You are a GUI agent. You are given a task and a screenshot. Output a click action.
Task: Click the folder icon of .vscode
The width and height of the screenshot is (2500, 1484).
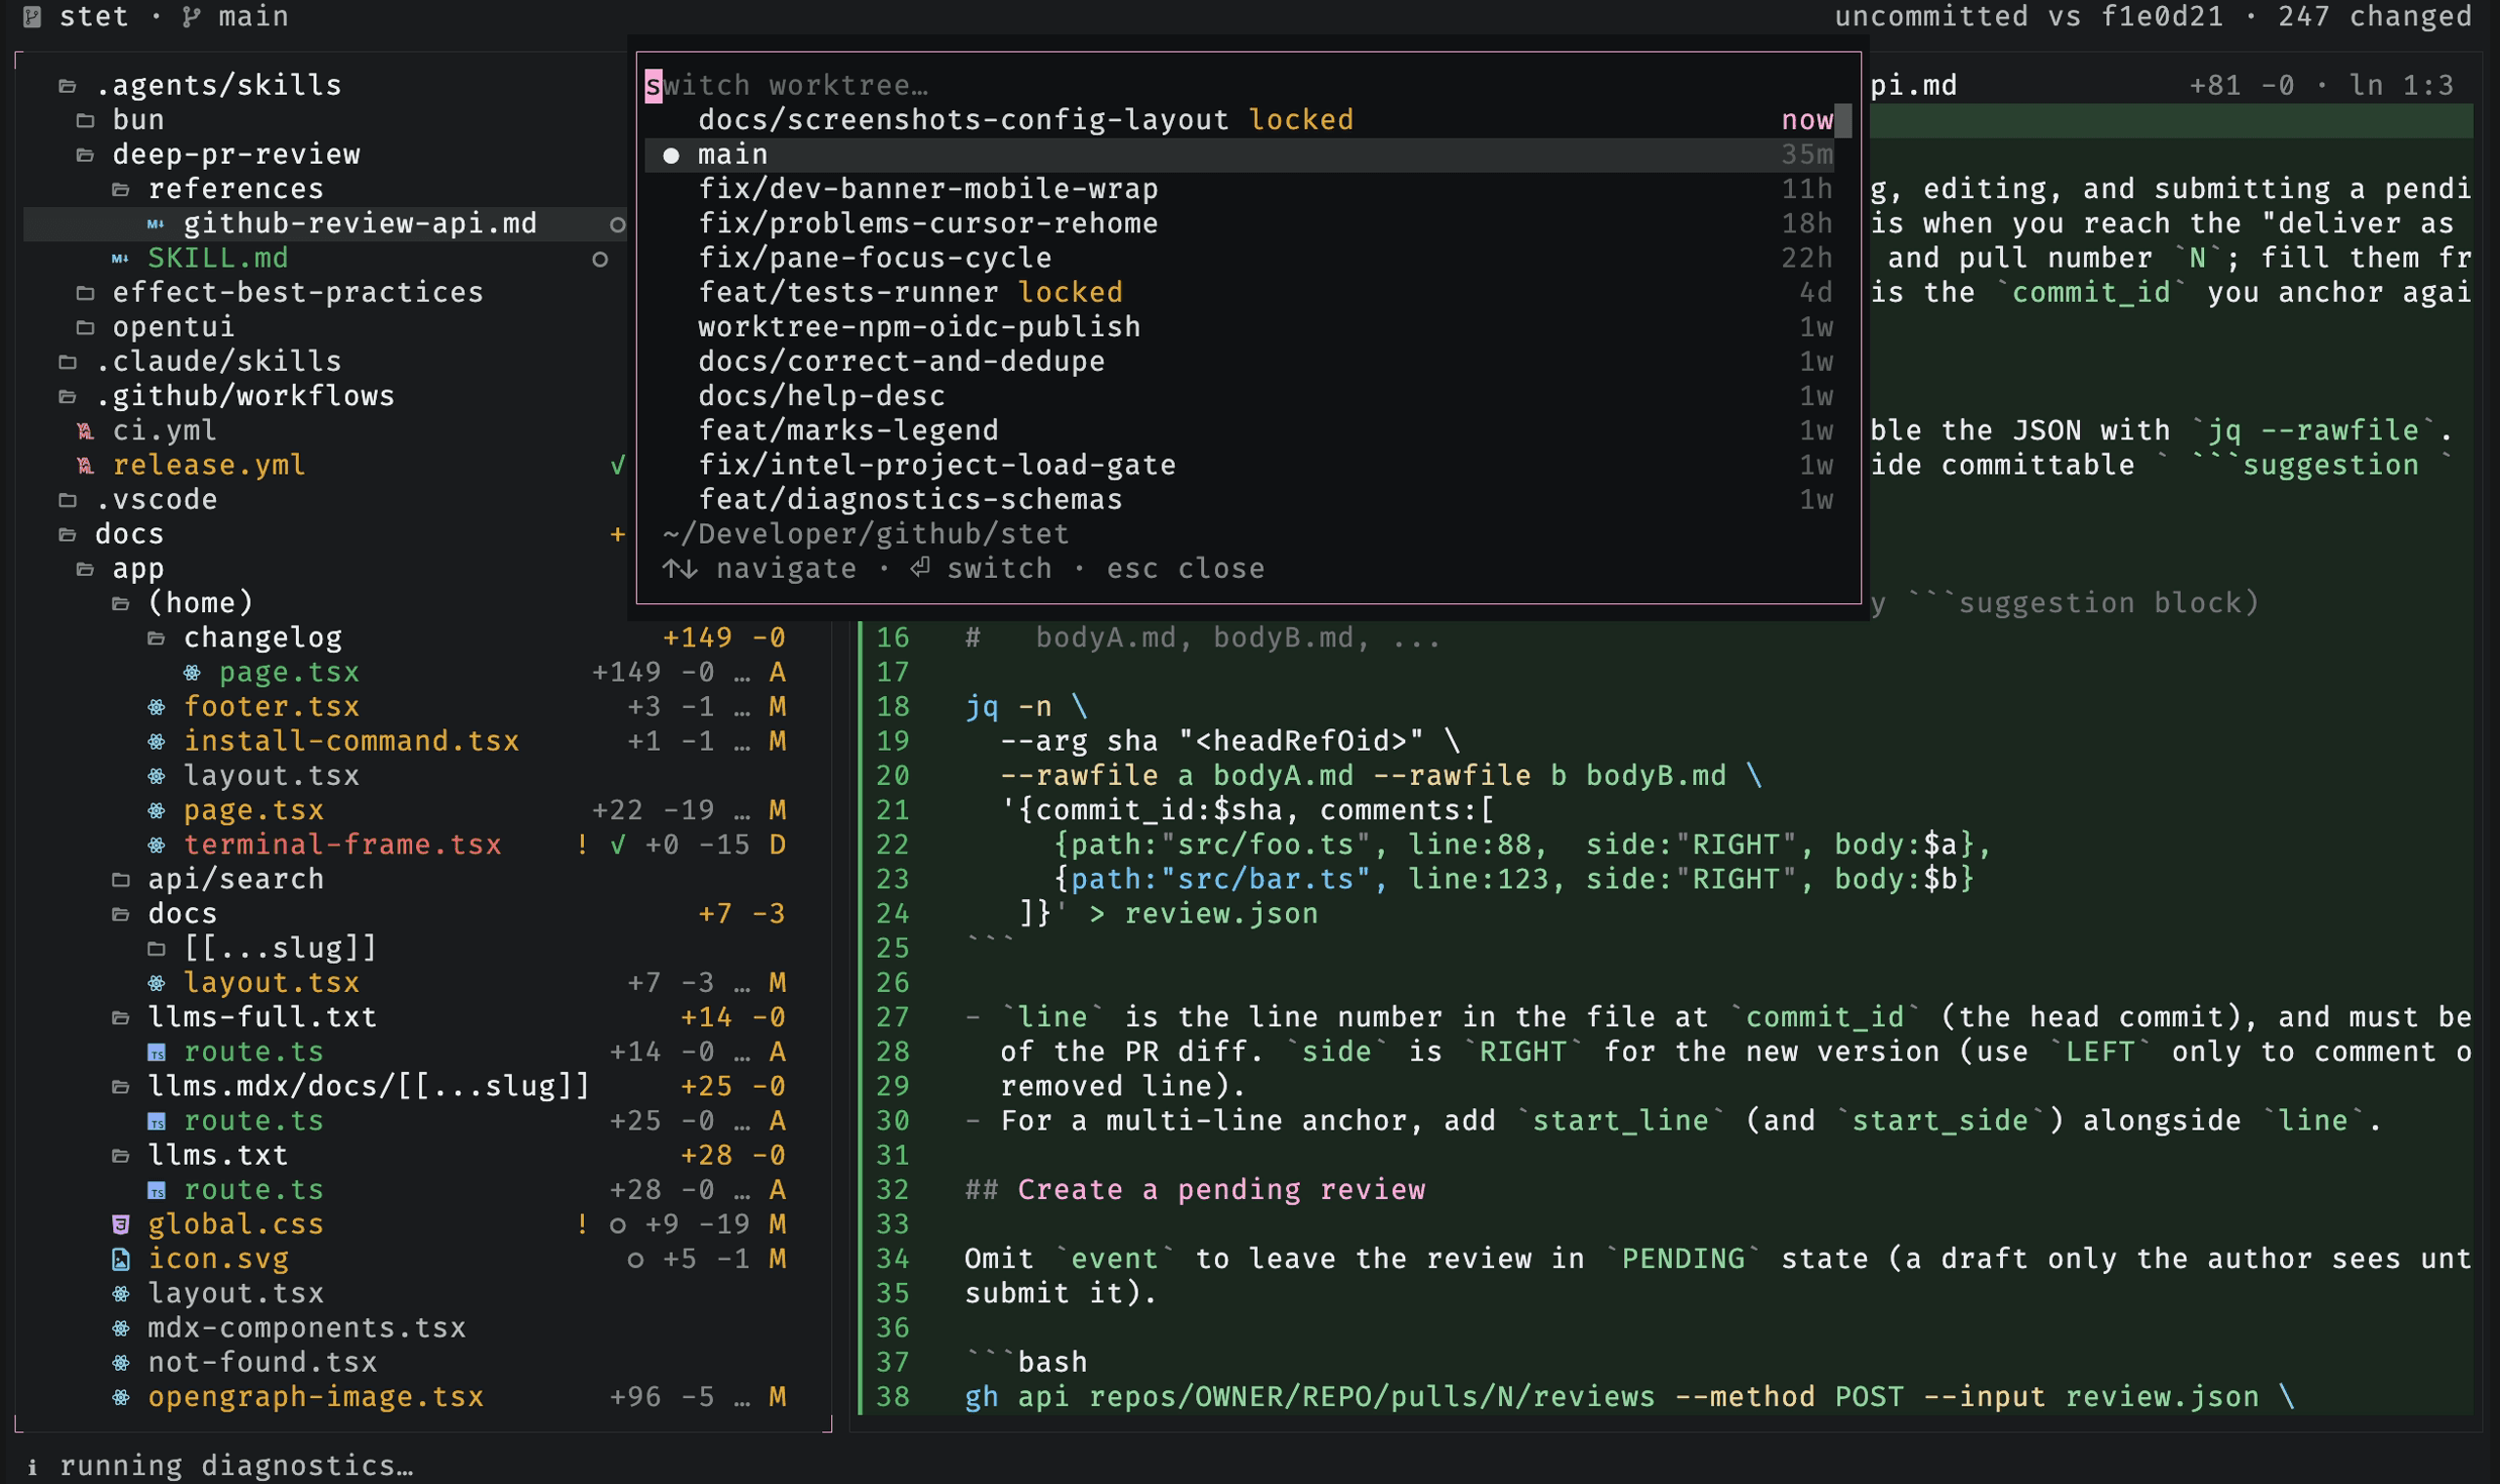(67, 500)
